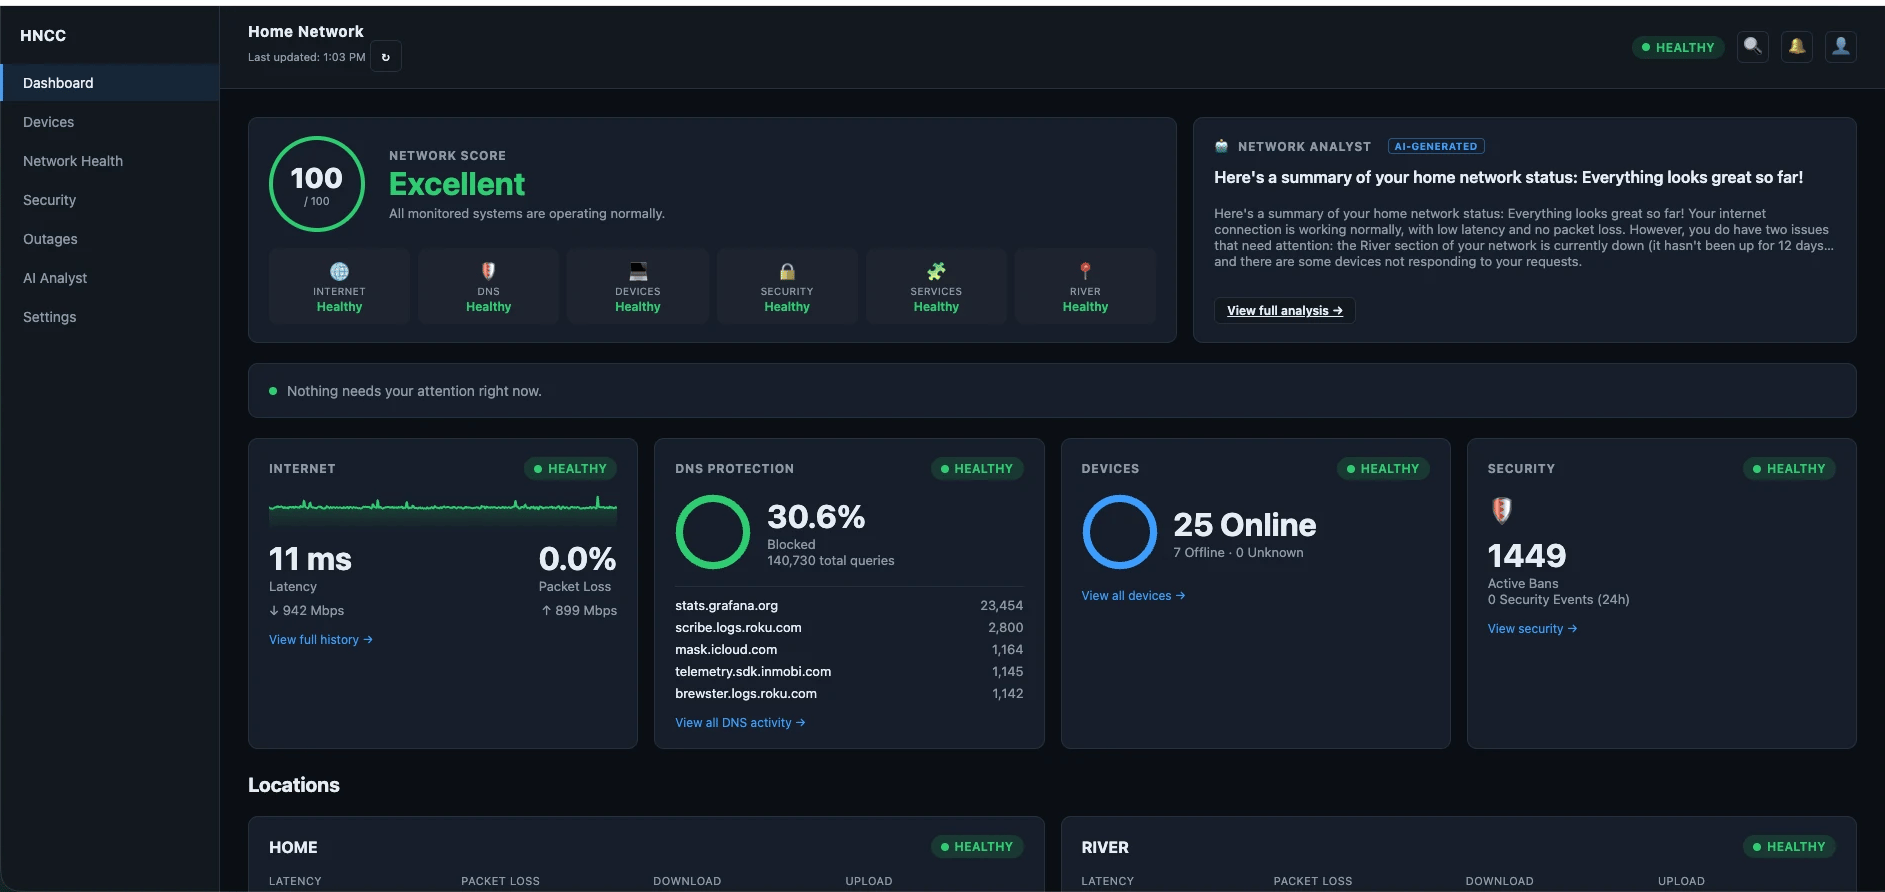Open View security link
The image size is (1885, 892).
pos(1532,628)
